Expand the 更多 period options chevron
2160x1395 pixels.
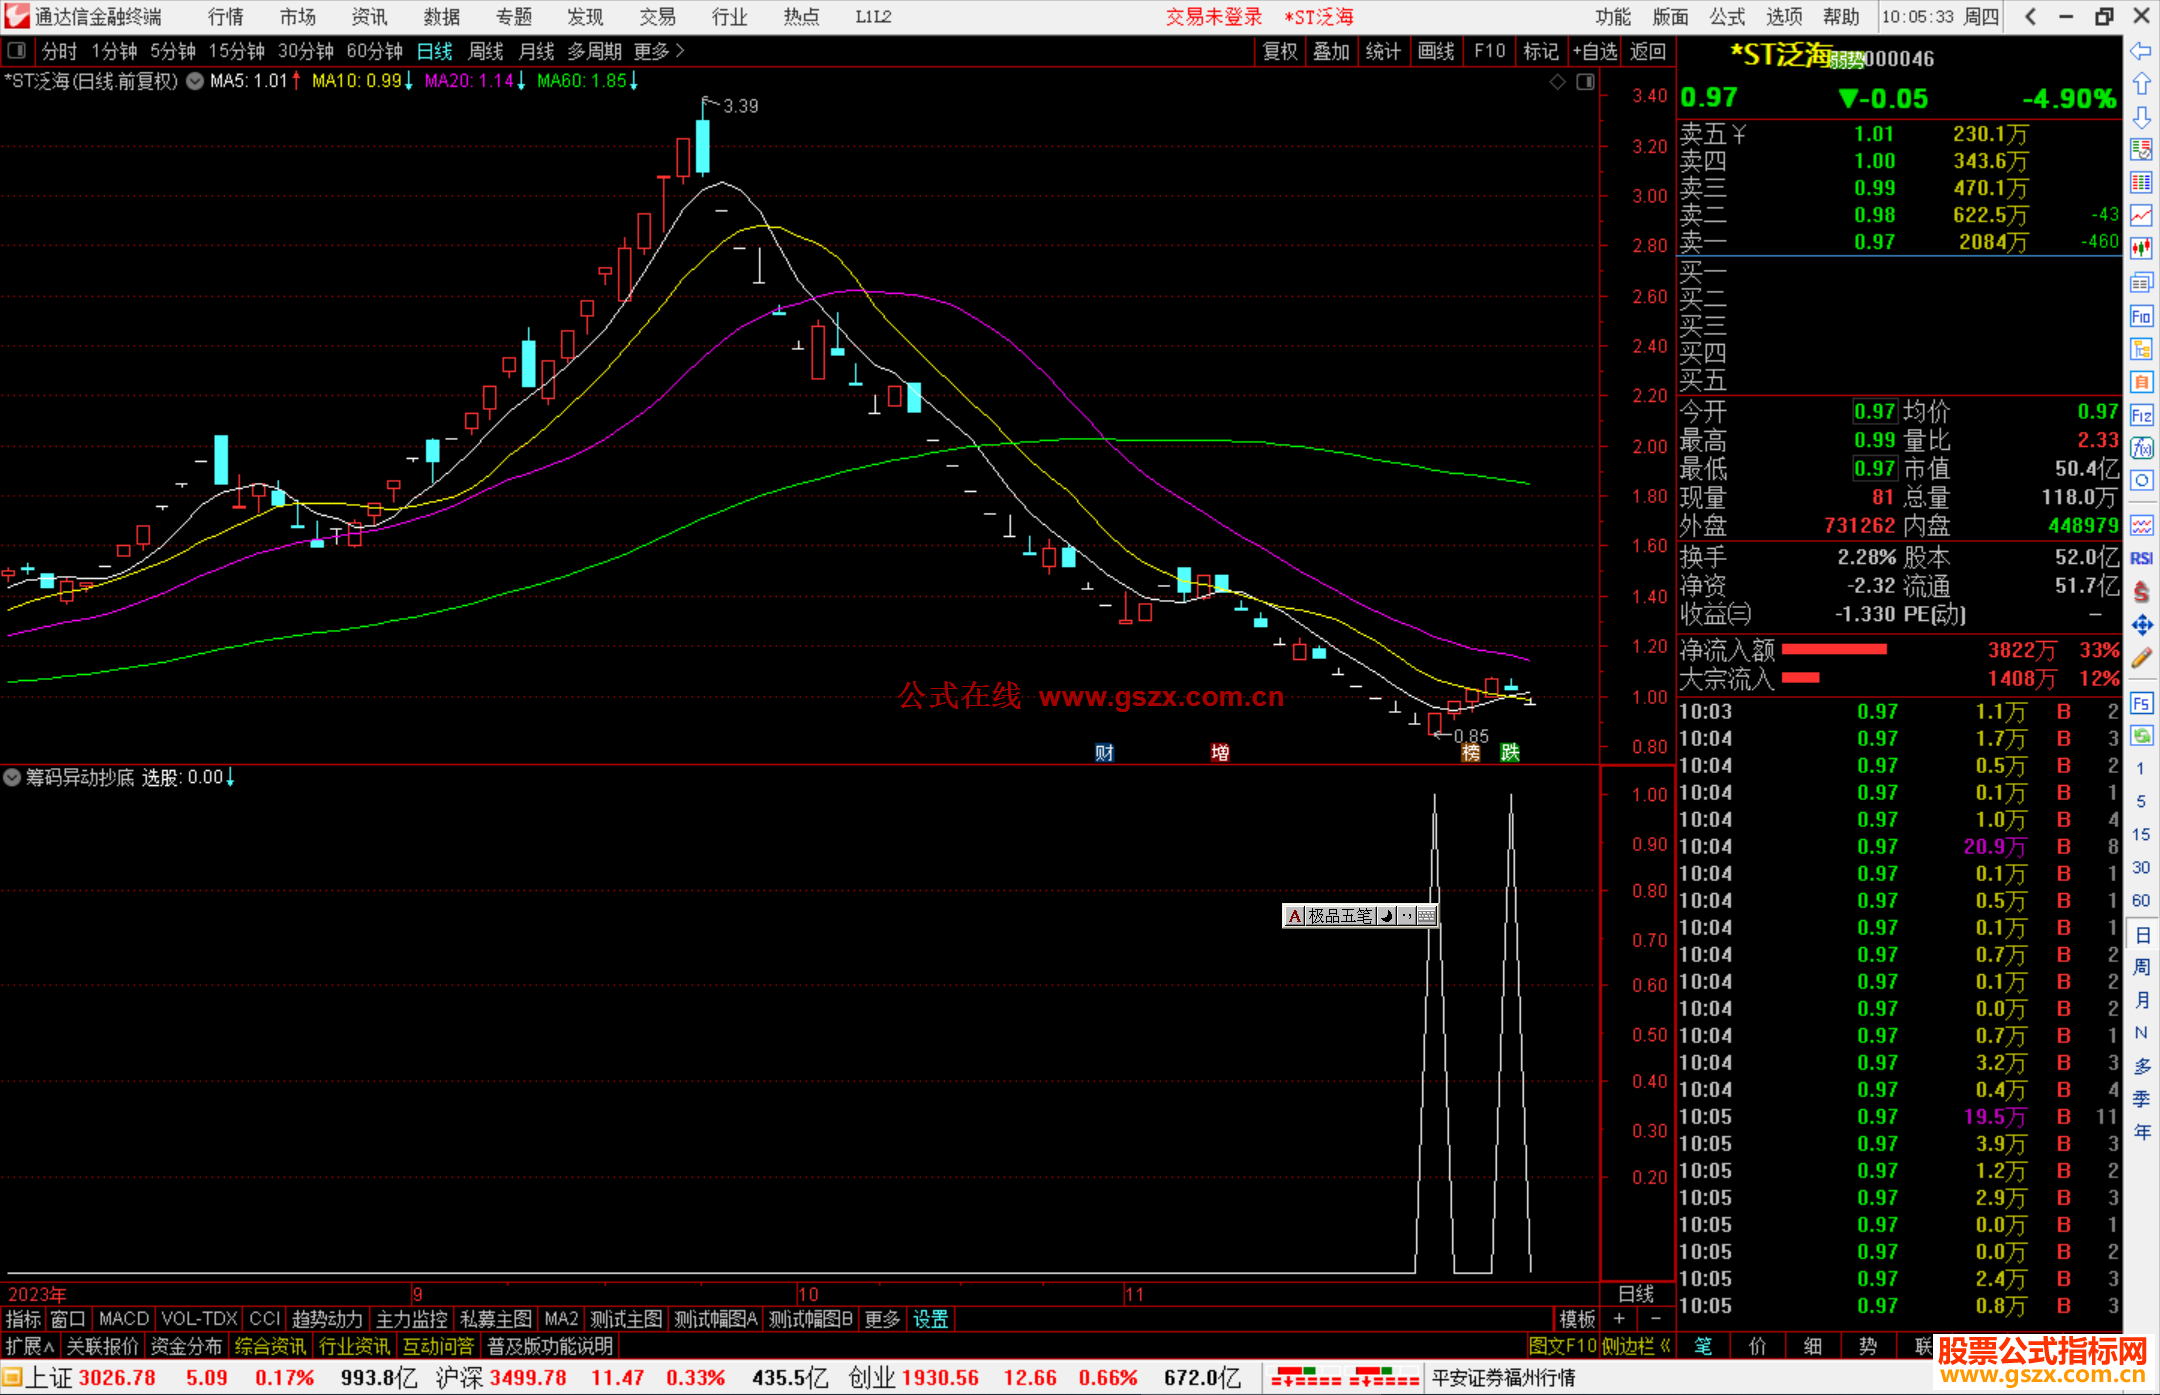click(680, 51)
